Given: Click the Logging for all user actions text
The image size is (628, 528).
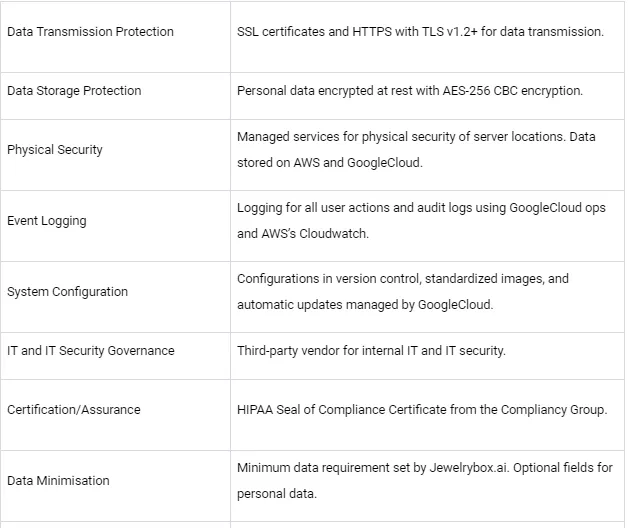Looking at the screenshot, I should pos(421,208).
